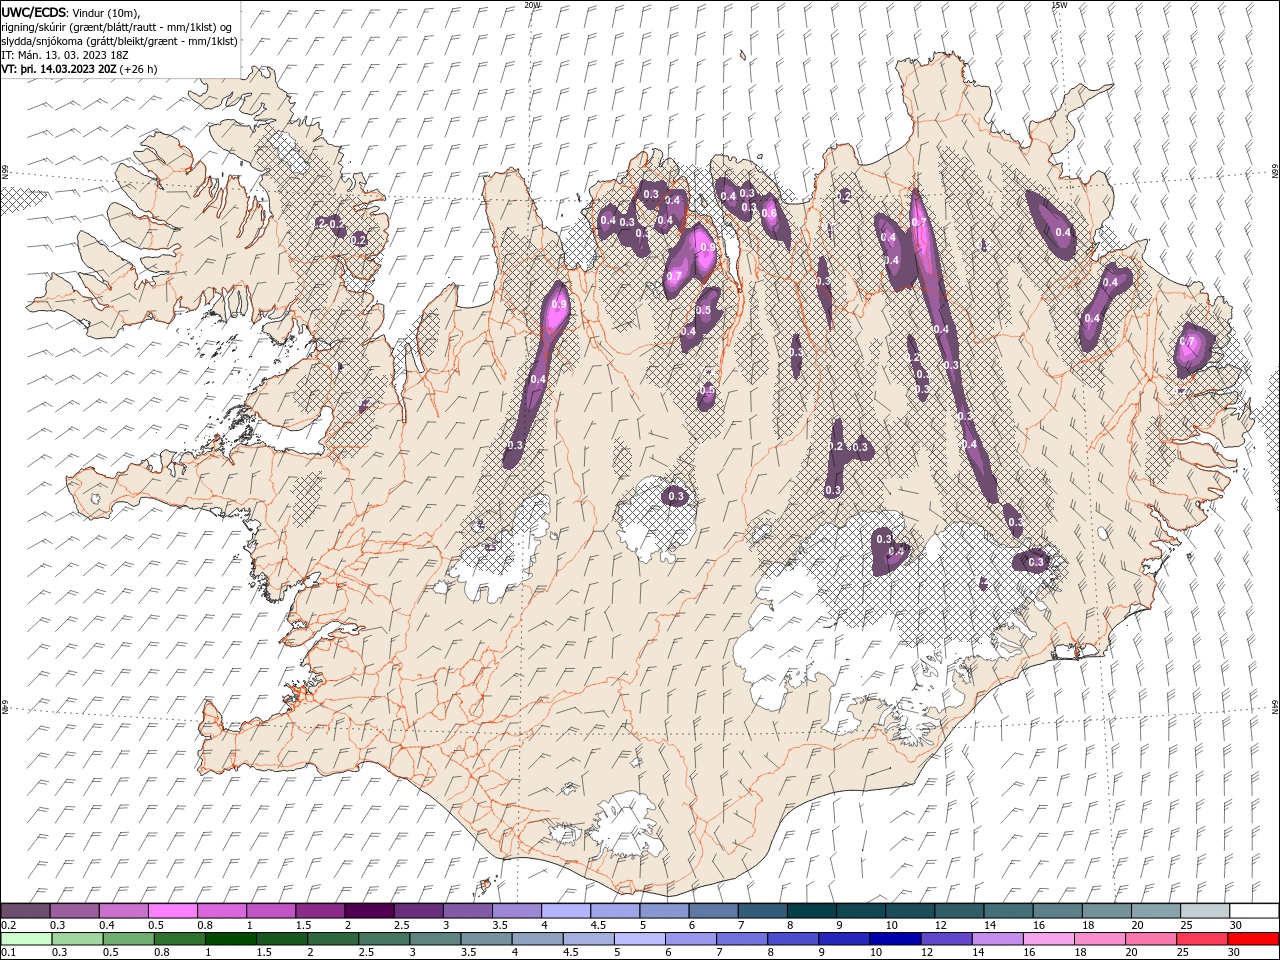Click the '3.5' label in the snow legend row
The image size is (1280, 960).
tap(500, 926)
